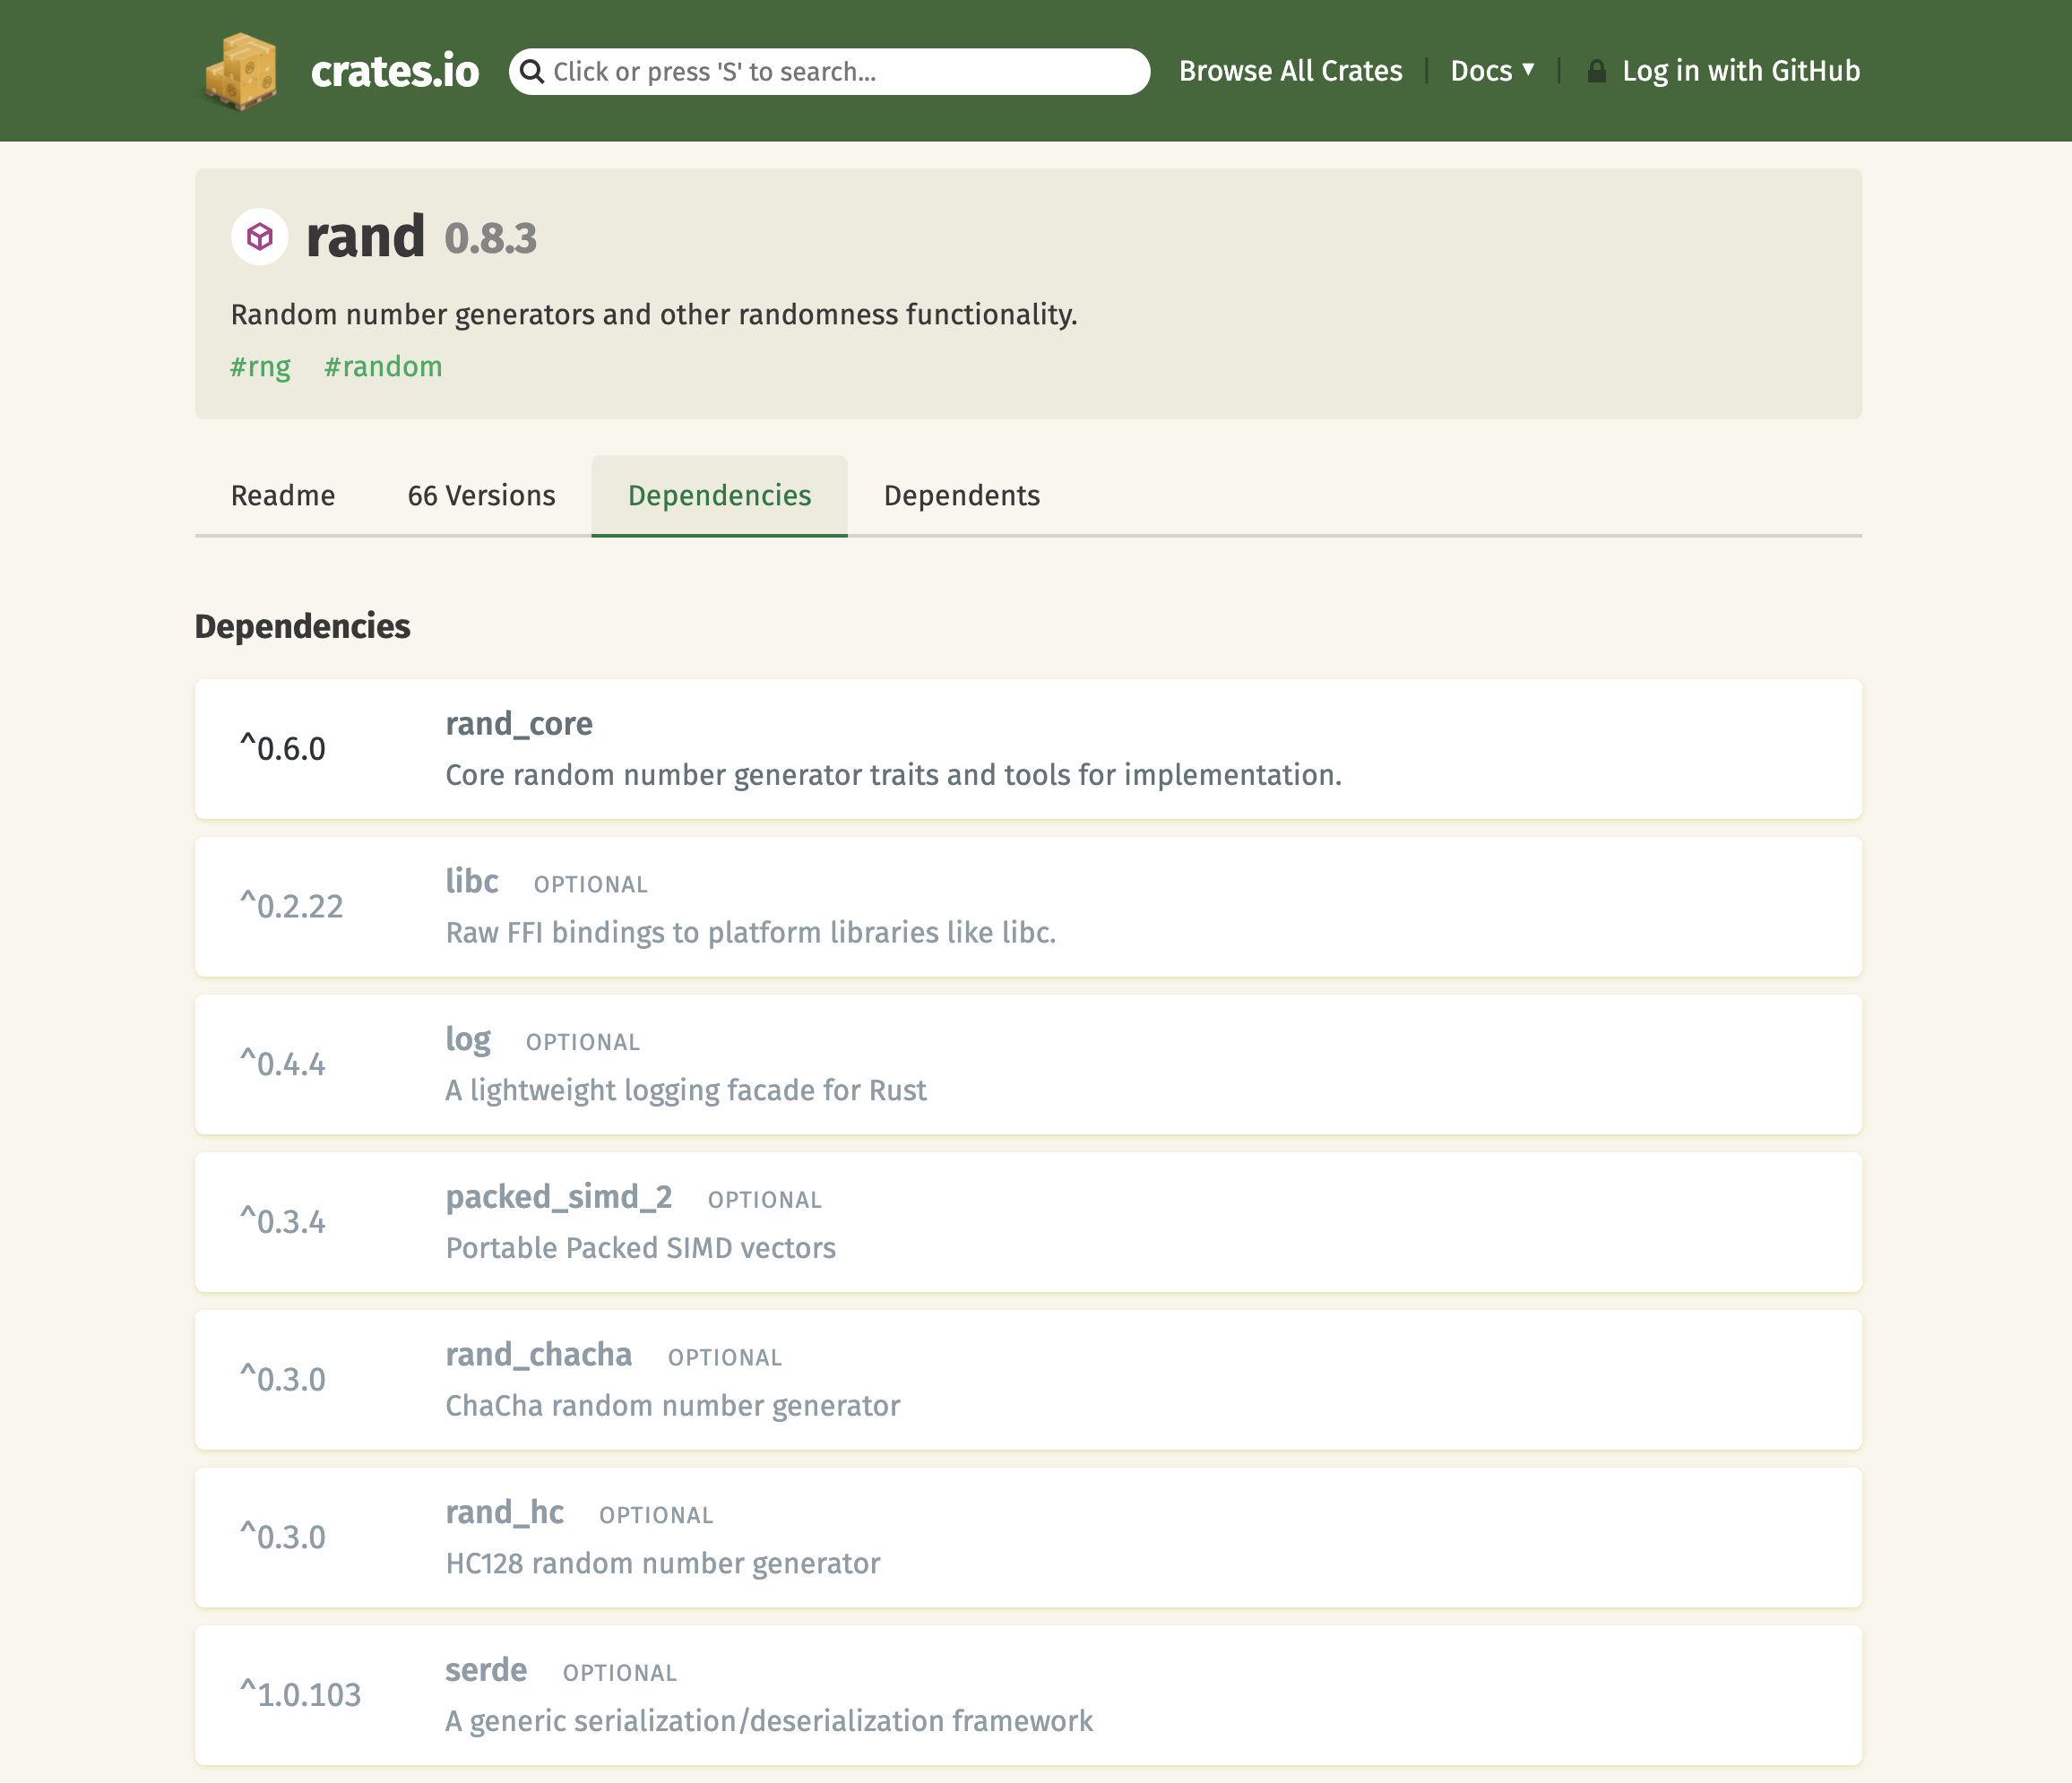Image resolution: width=2072 pixels, height=1783 pixels.
Task: Click version requirement ^0.2.22
Action: tap(291, 906)
